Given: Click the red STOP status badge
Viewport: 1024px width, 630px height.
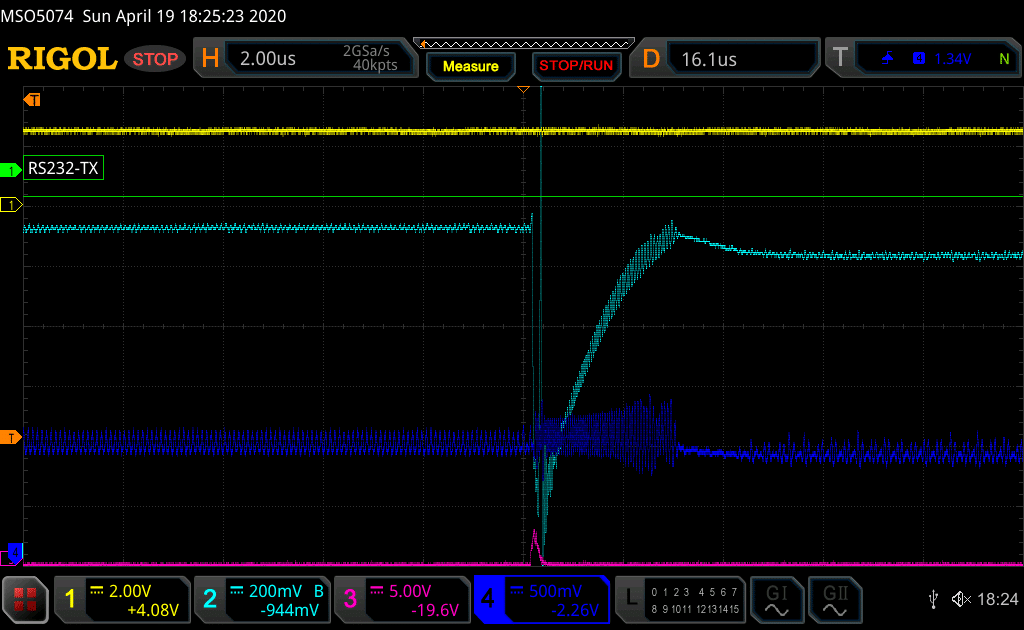Looking at the screenshot, I should pyautogui.click(x=156, y=59).
